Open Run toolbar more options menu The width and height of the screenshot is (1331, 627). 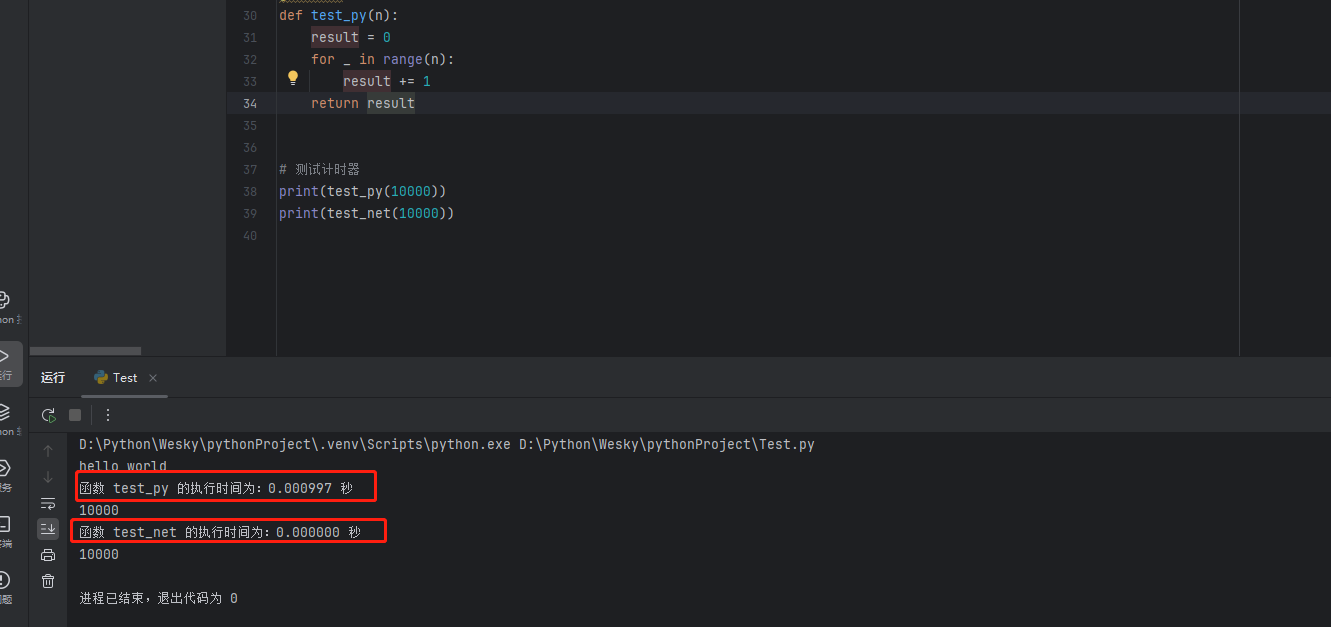point(108,415)
